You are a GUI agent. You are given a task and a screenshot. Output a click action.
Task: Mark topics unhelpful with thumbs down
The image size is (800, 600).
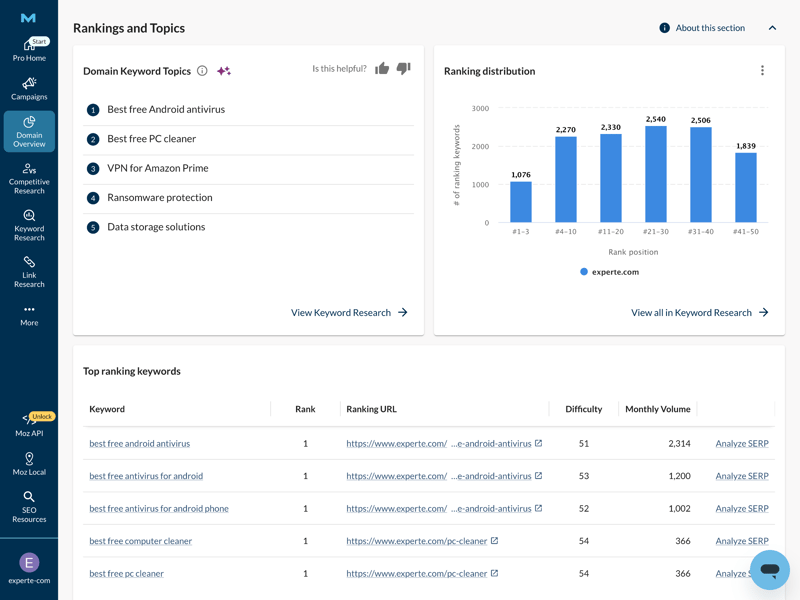click(404, 69)
